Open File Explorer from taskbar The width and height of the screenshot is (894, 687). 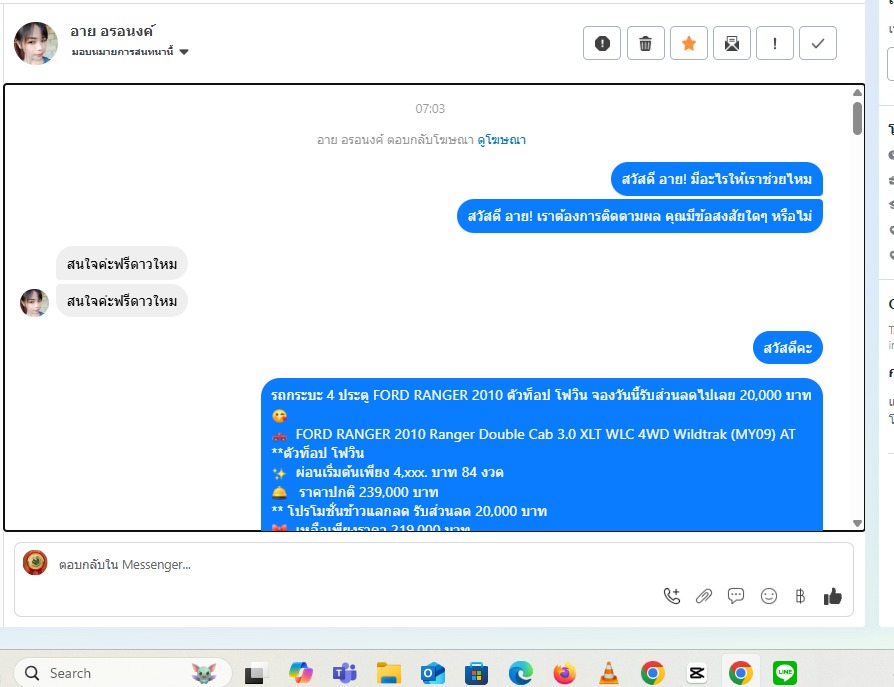[389, 673]
